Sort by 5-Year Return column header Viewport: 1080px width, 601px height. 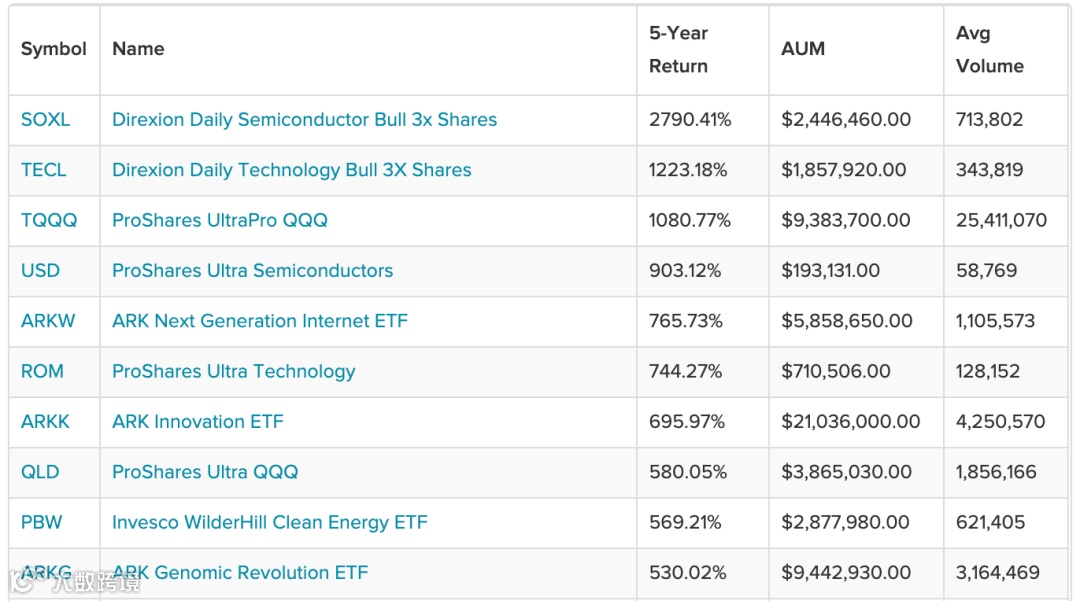coord(678,49)
